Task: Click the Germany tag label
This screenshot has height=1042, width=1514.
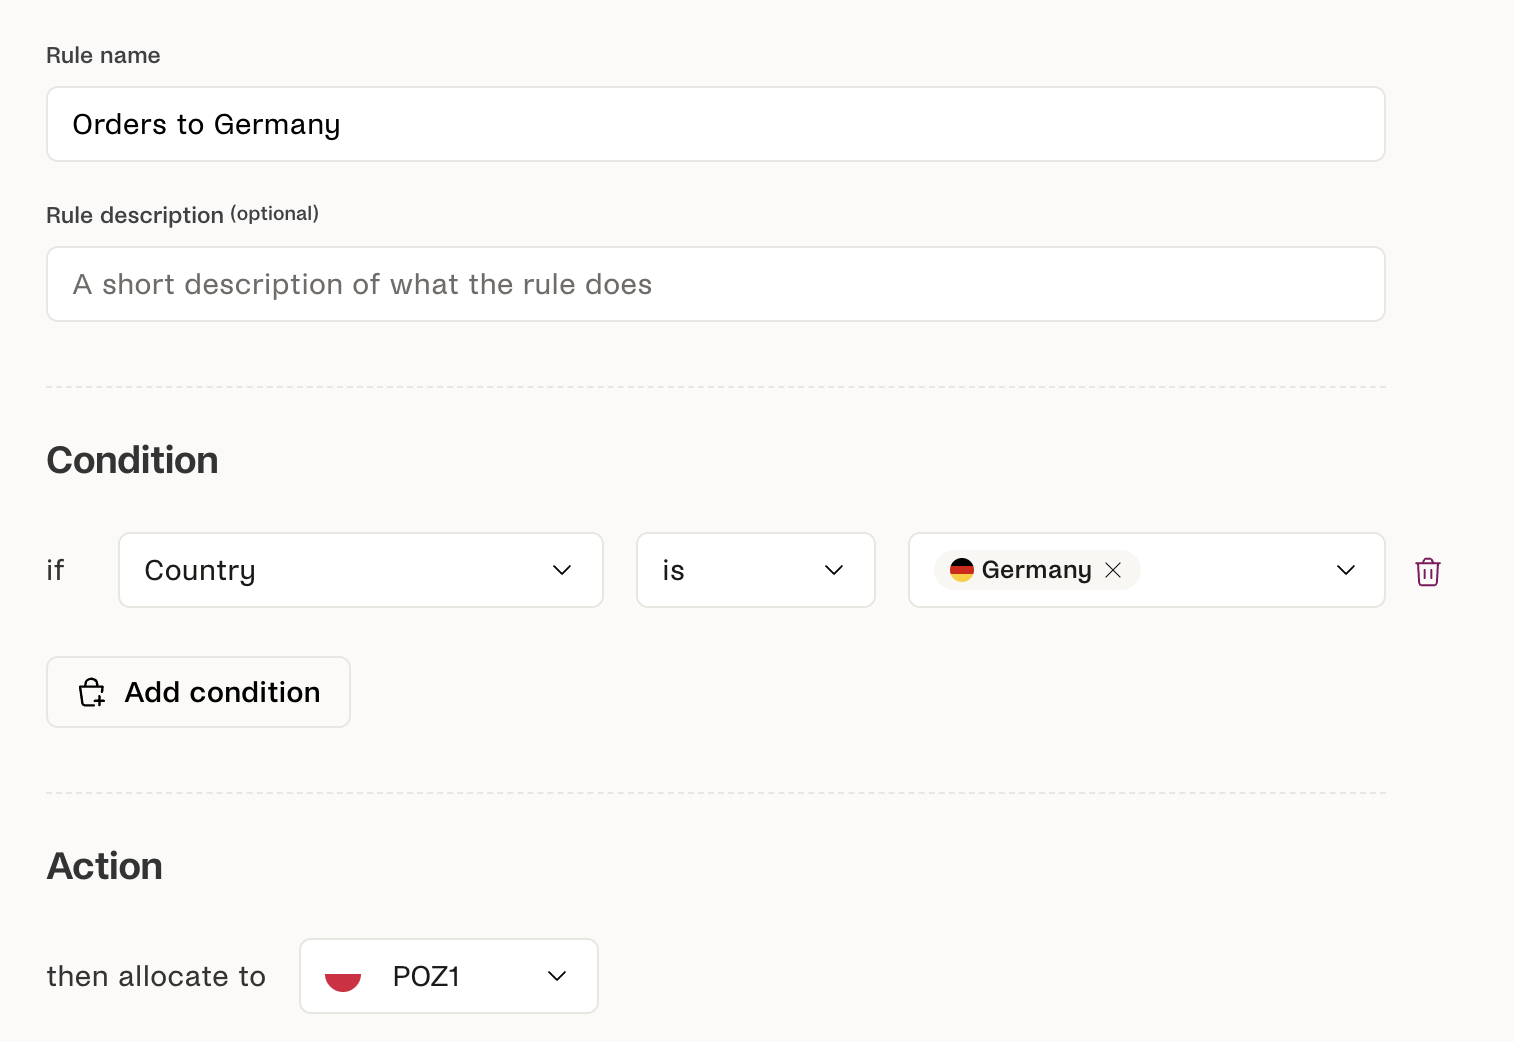Action: 1036,570
